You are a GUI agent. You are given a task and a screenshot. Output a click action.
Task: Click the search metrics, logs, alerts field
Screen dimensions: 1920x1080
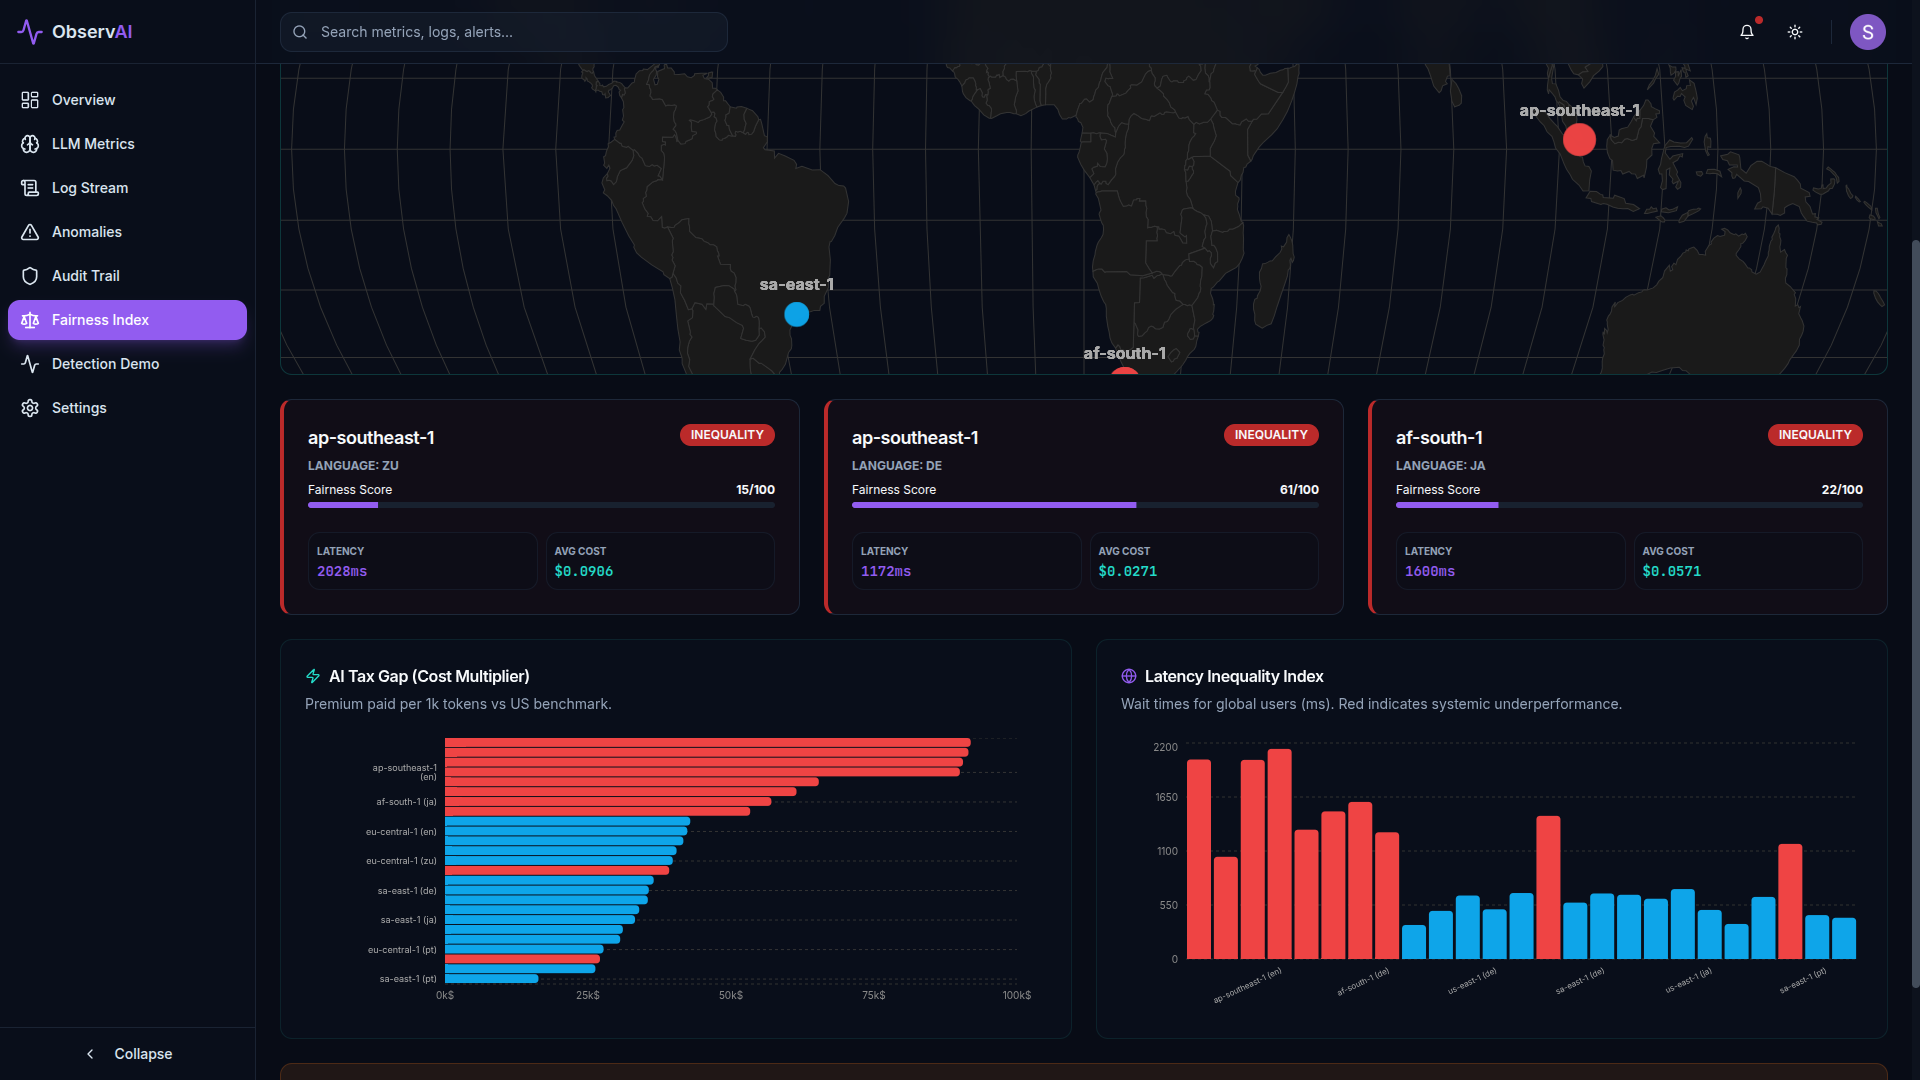(504, 32)
